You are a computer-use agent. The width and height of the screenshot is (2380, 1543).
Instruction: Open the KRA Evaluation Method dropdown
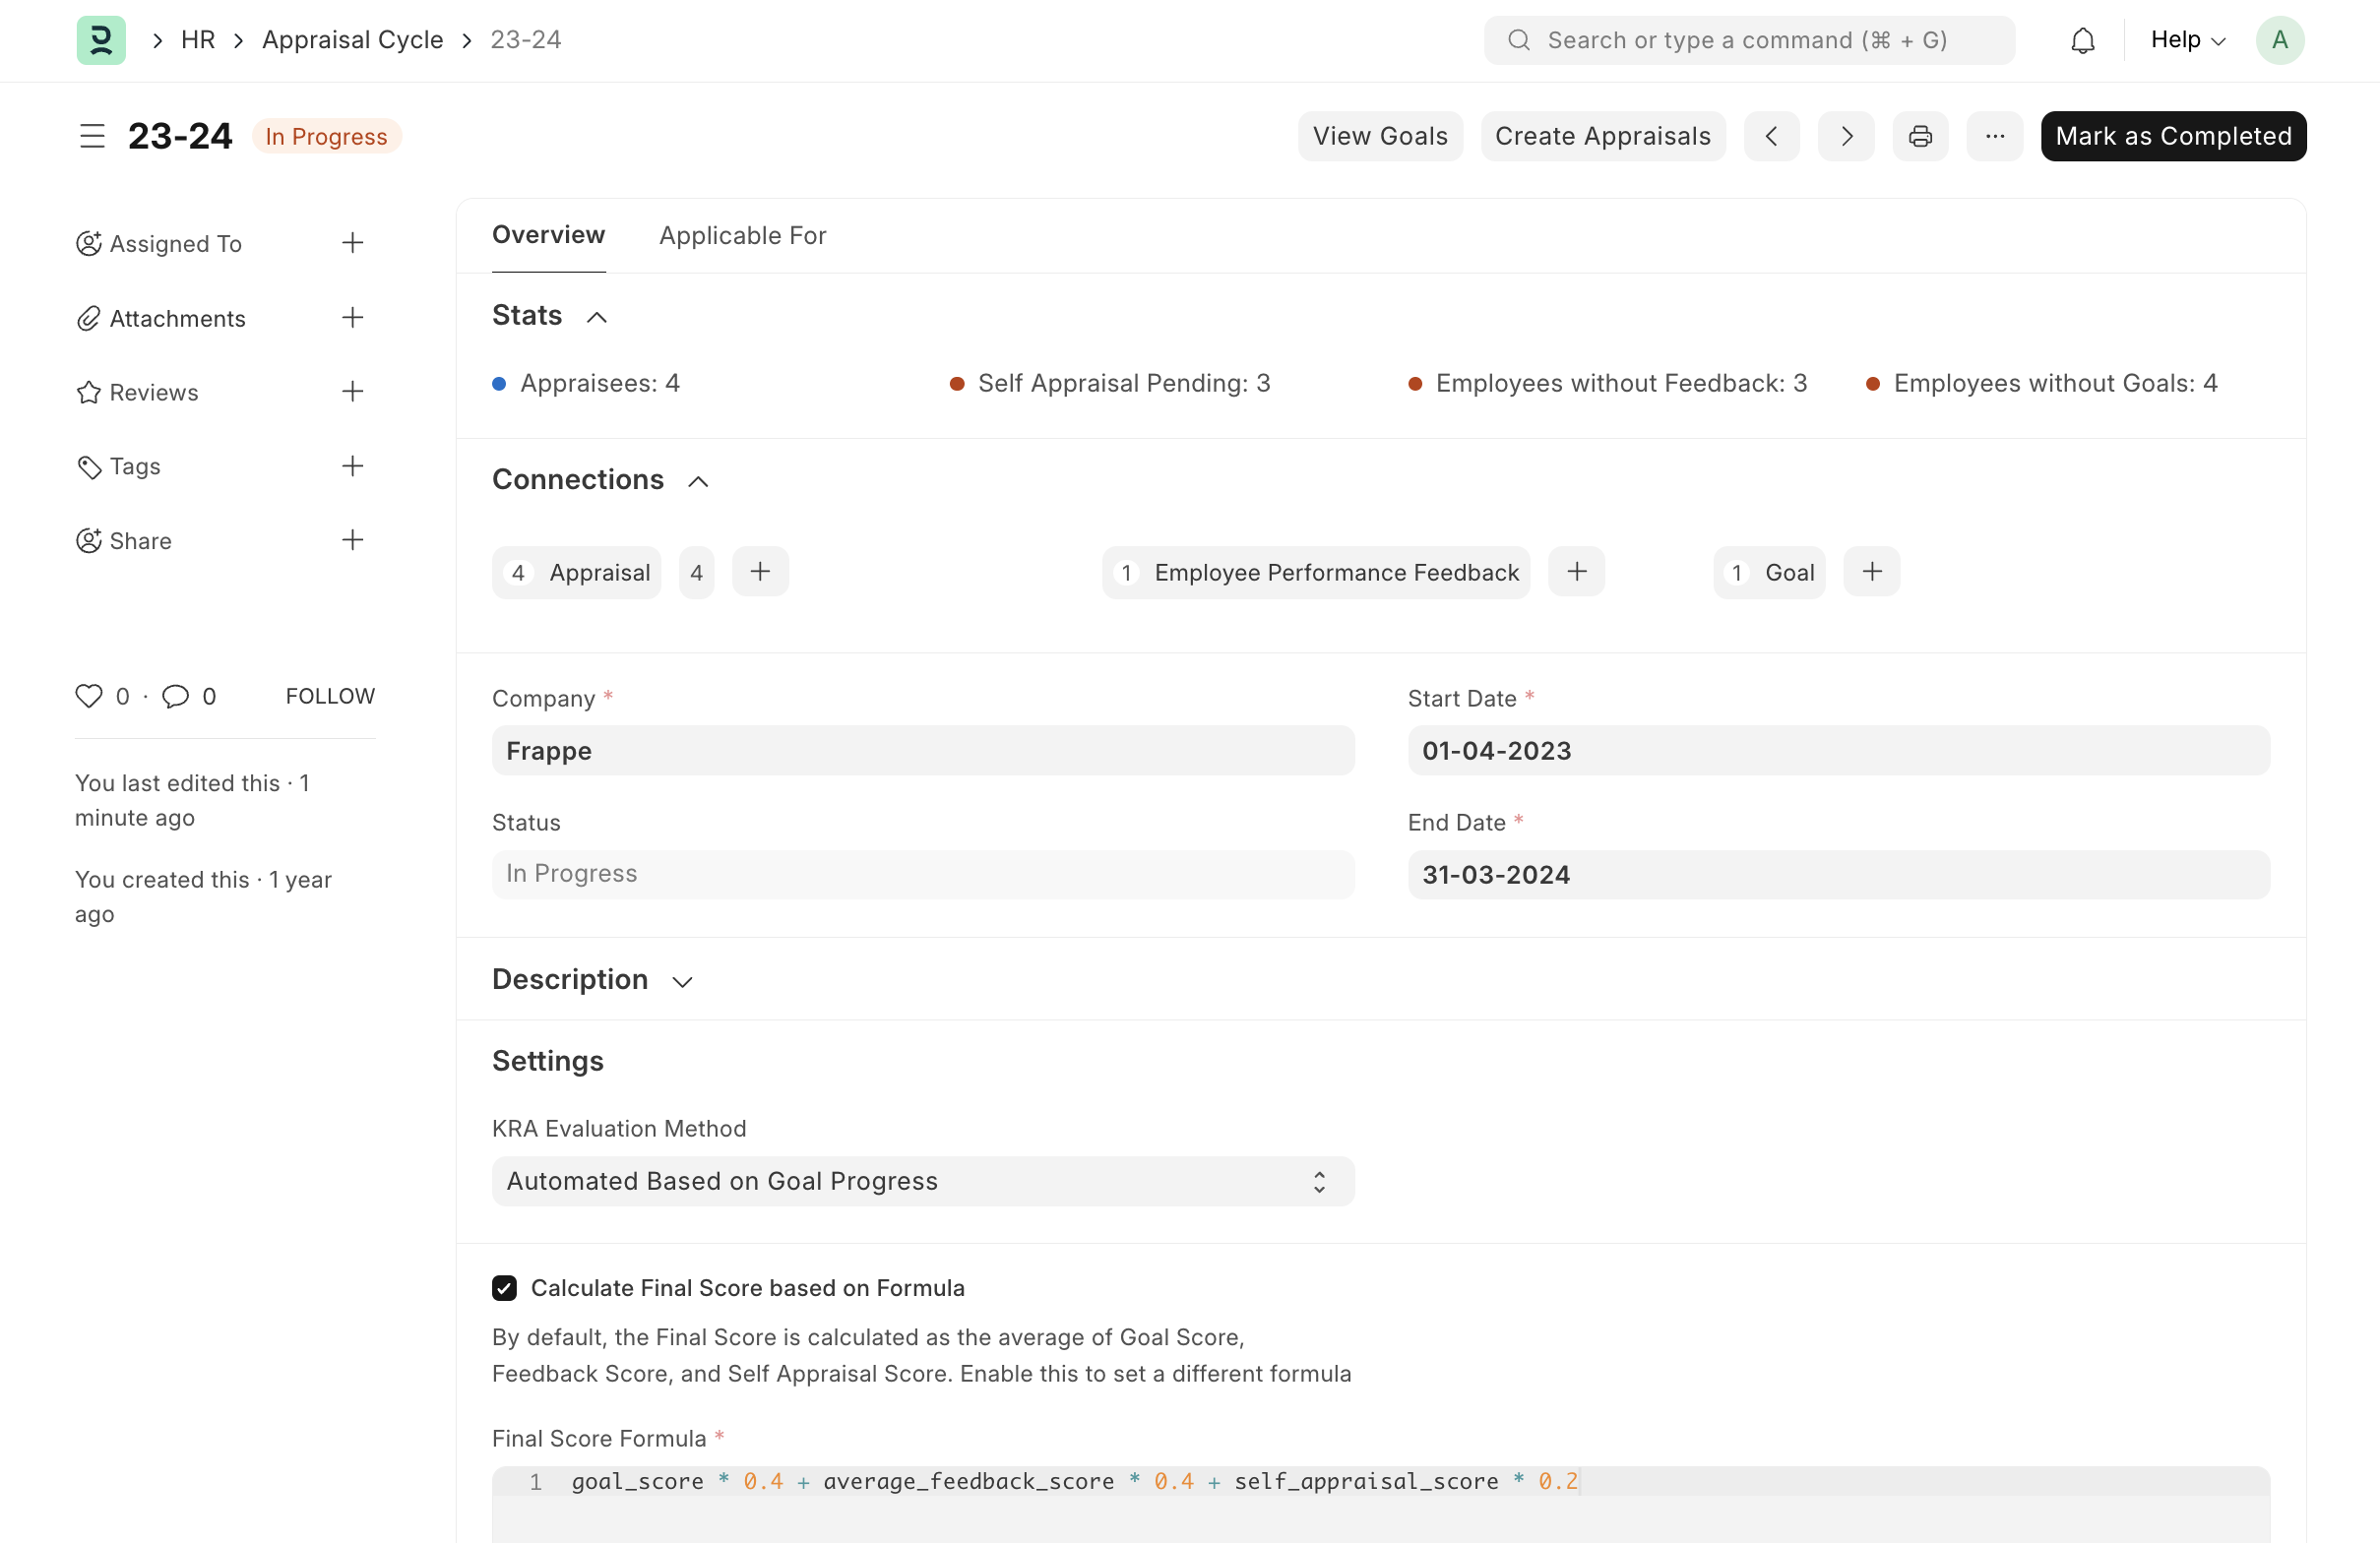point(922,1181)
